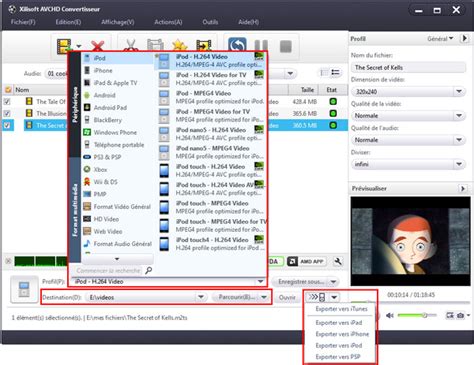Screen dimensions: 474x365
Task: Click the red X remove icon
Action: pos(97,46)
